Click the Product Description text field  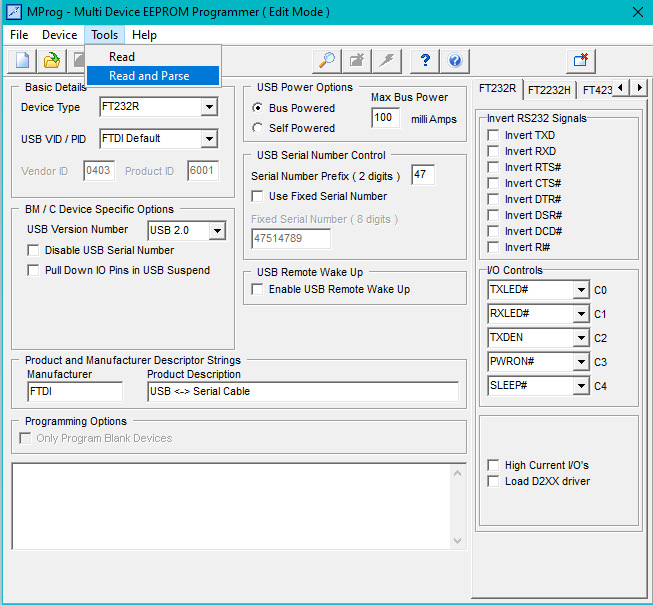(x=303, y=391)
